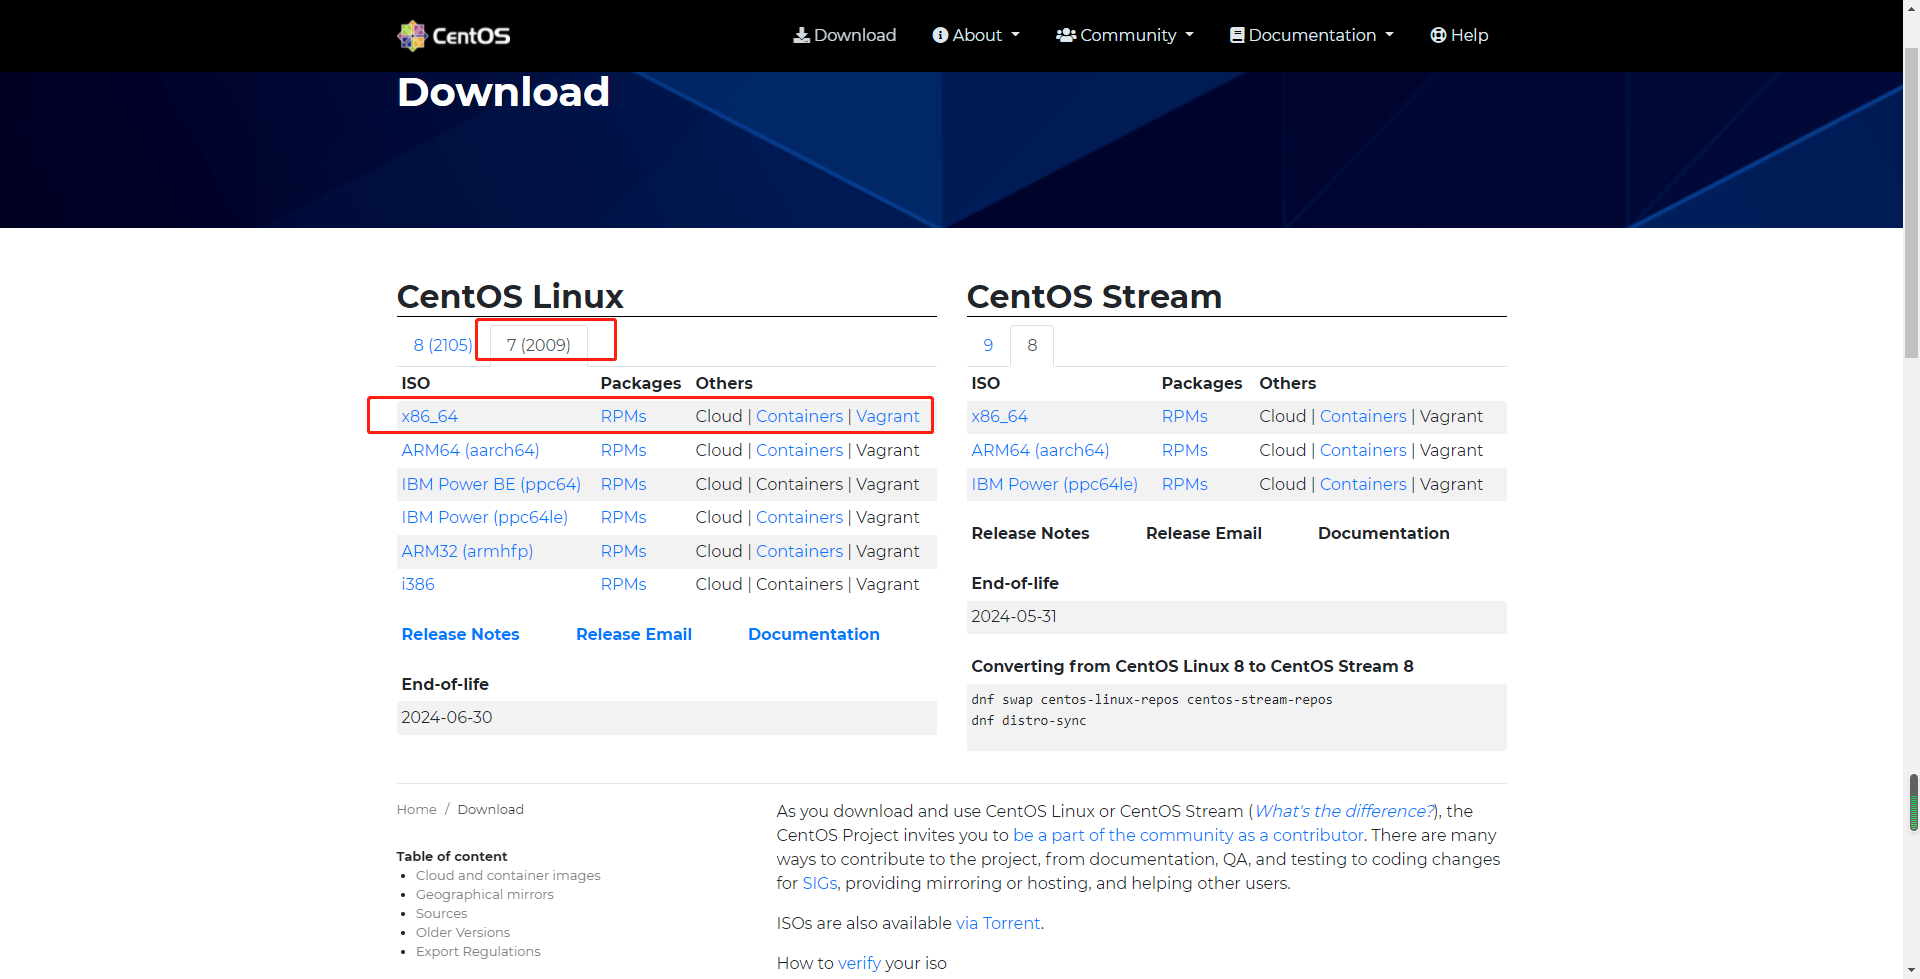The height and width of the screenshot is (979, 1920).
Task: Expand the Documentation dropdown caret
Action: [1389, 35]
